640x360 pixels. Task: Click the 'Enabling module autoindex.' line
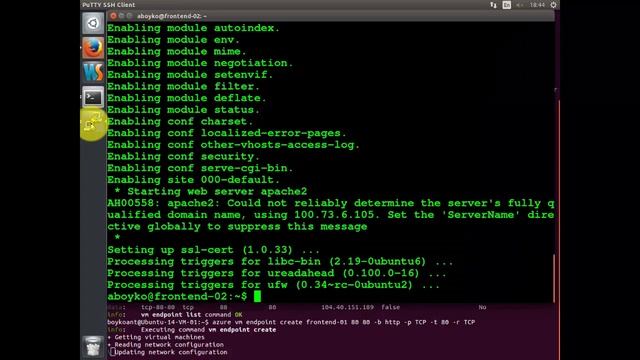[x=193, y=28]
